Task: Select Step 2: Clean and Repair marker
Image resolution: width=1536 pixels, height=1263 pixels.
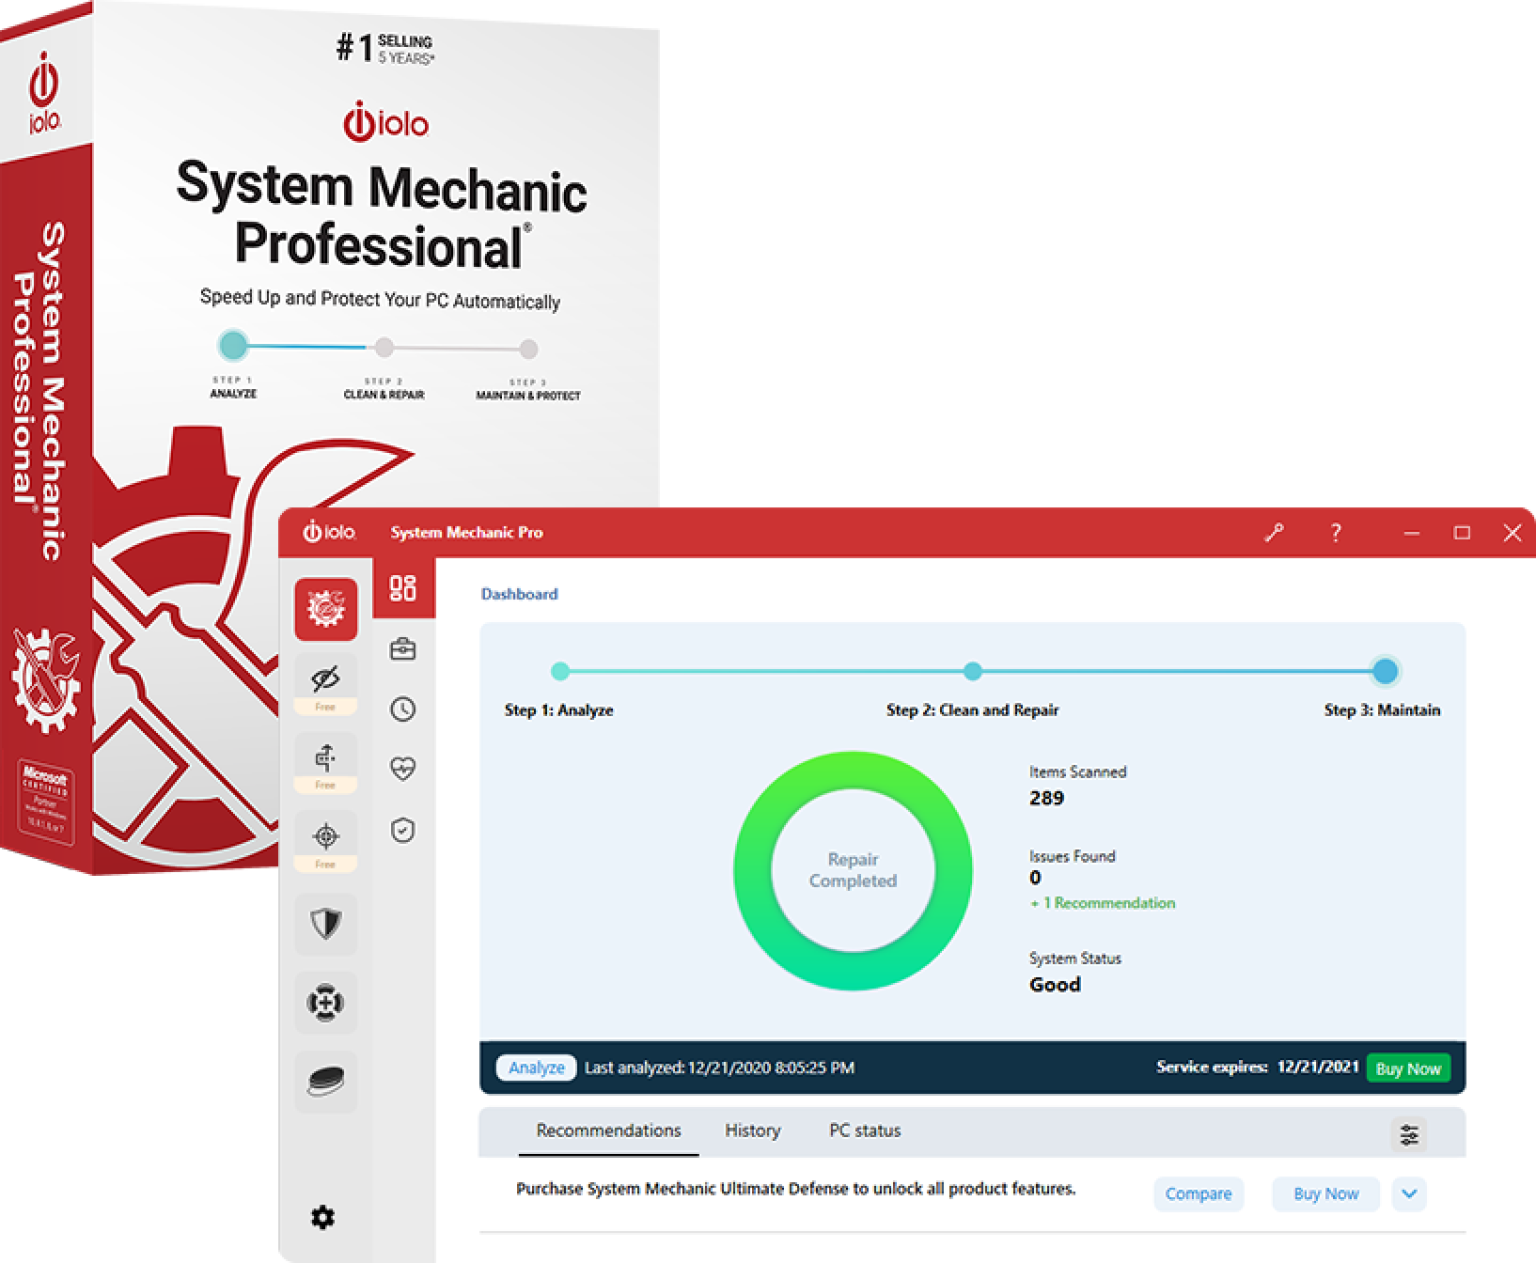Action: (x=973, y=671)
